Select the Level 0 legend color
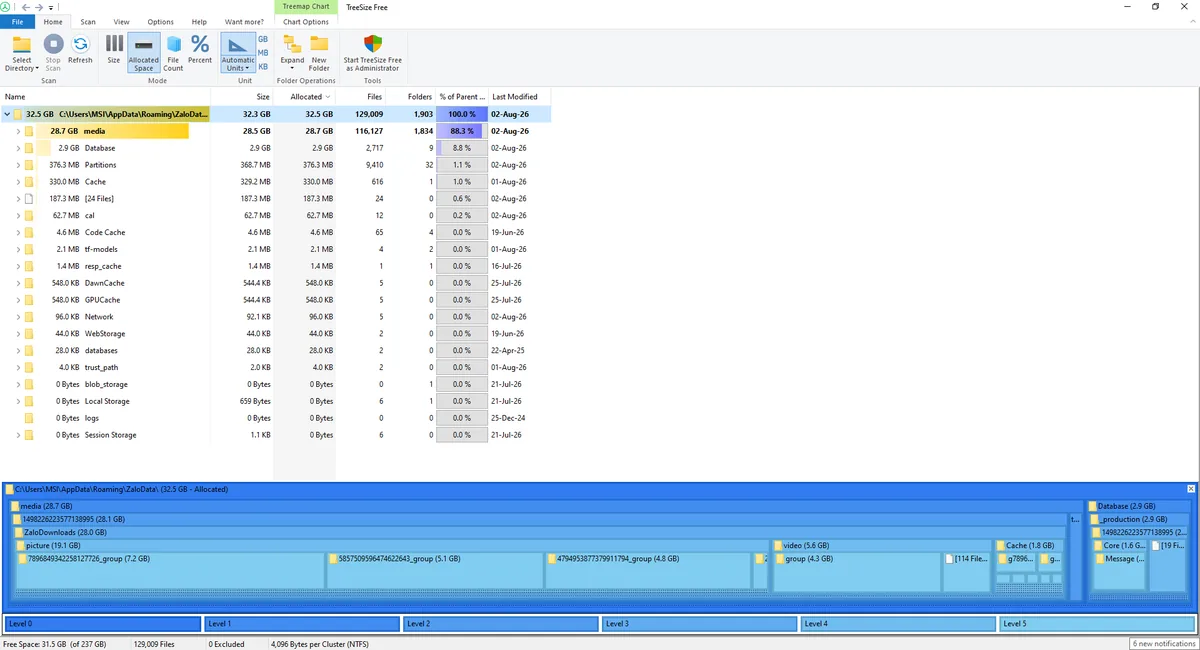The width and height of the screenshot is (1200, 650). 102,624
